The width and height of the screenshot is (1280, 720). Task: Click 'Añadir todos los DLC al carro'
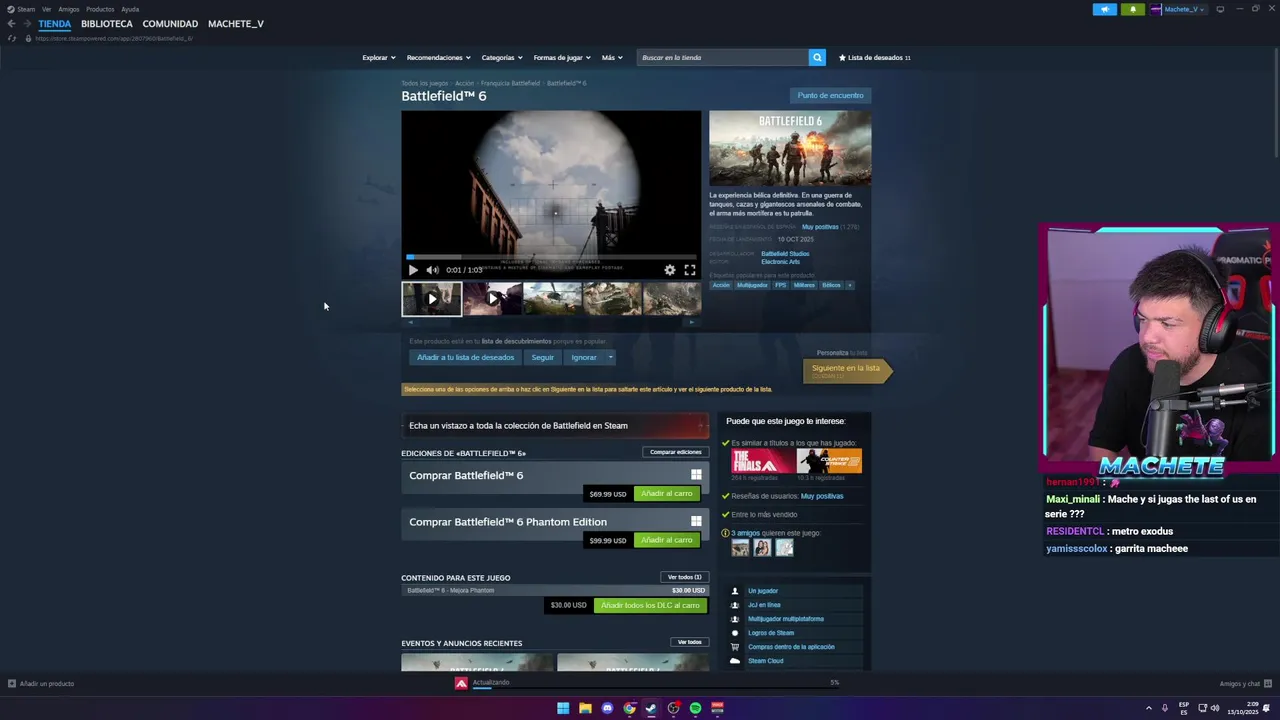pos(650,605)
